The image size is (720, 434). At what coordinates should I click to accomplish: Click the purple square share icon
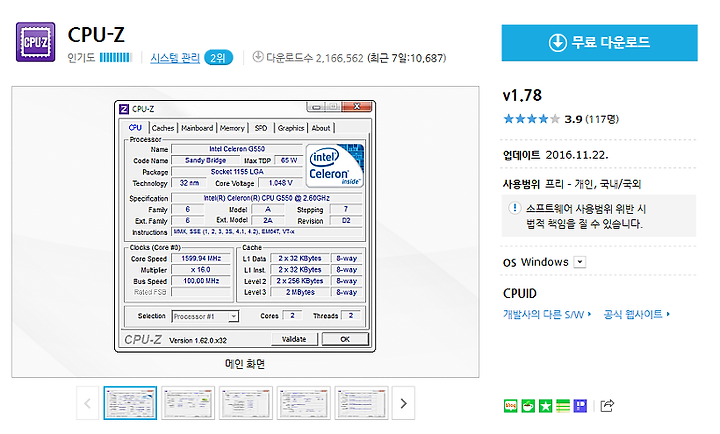pyautogui.click(x=580, y=406)
